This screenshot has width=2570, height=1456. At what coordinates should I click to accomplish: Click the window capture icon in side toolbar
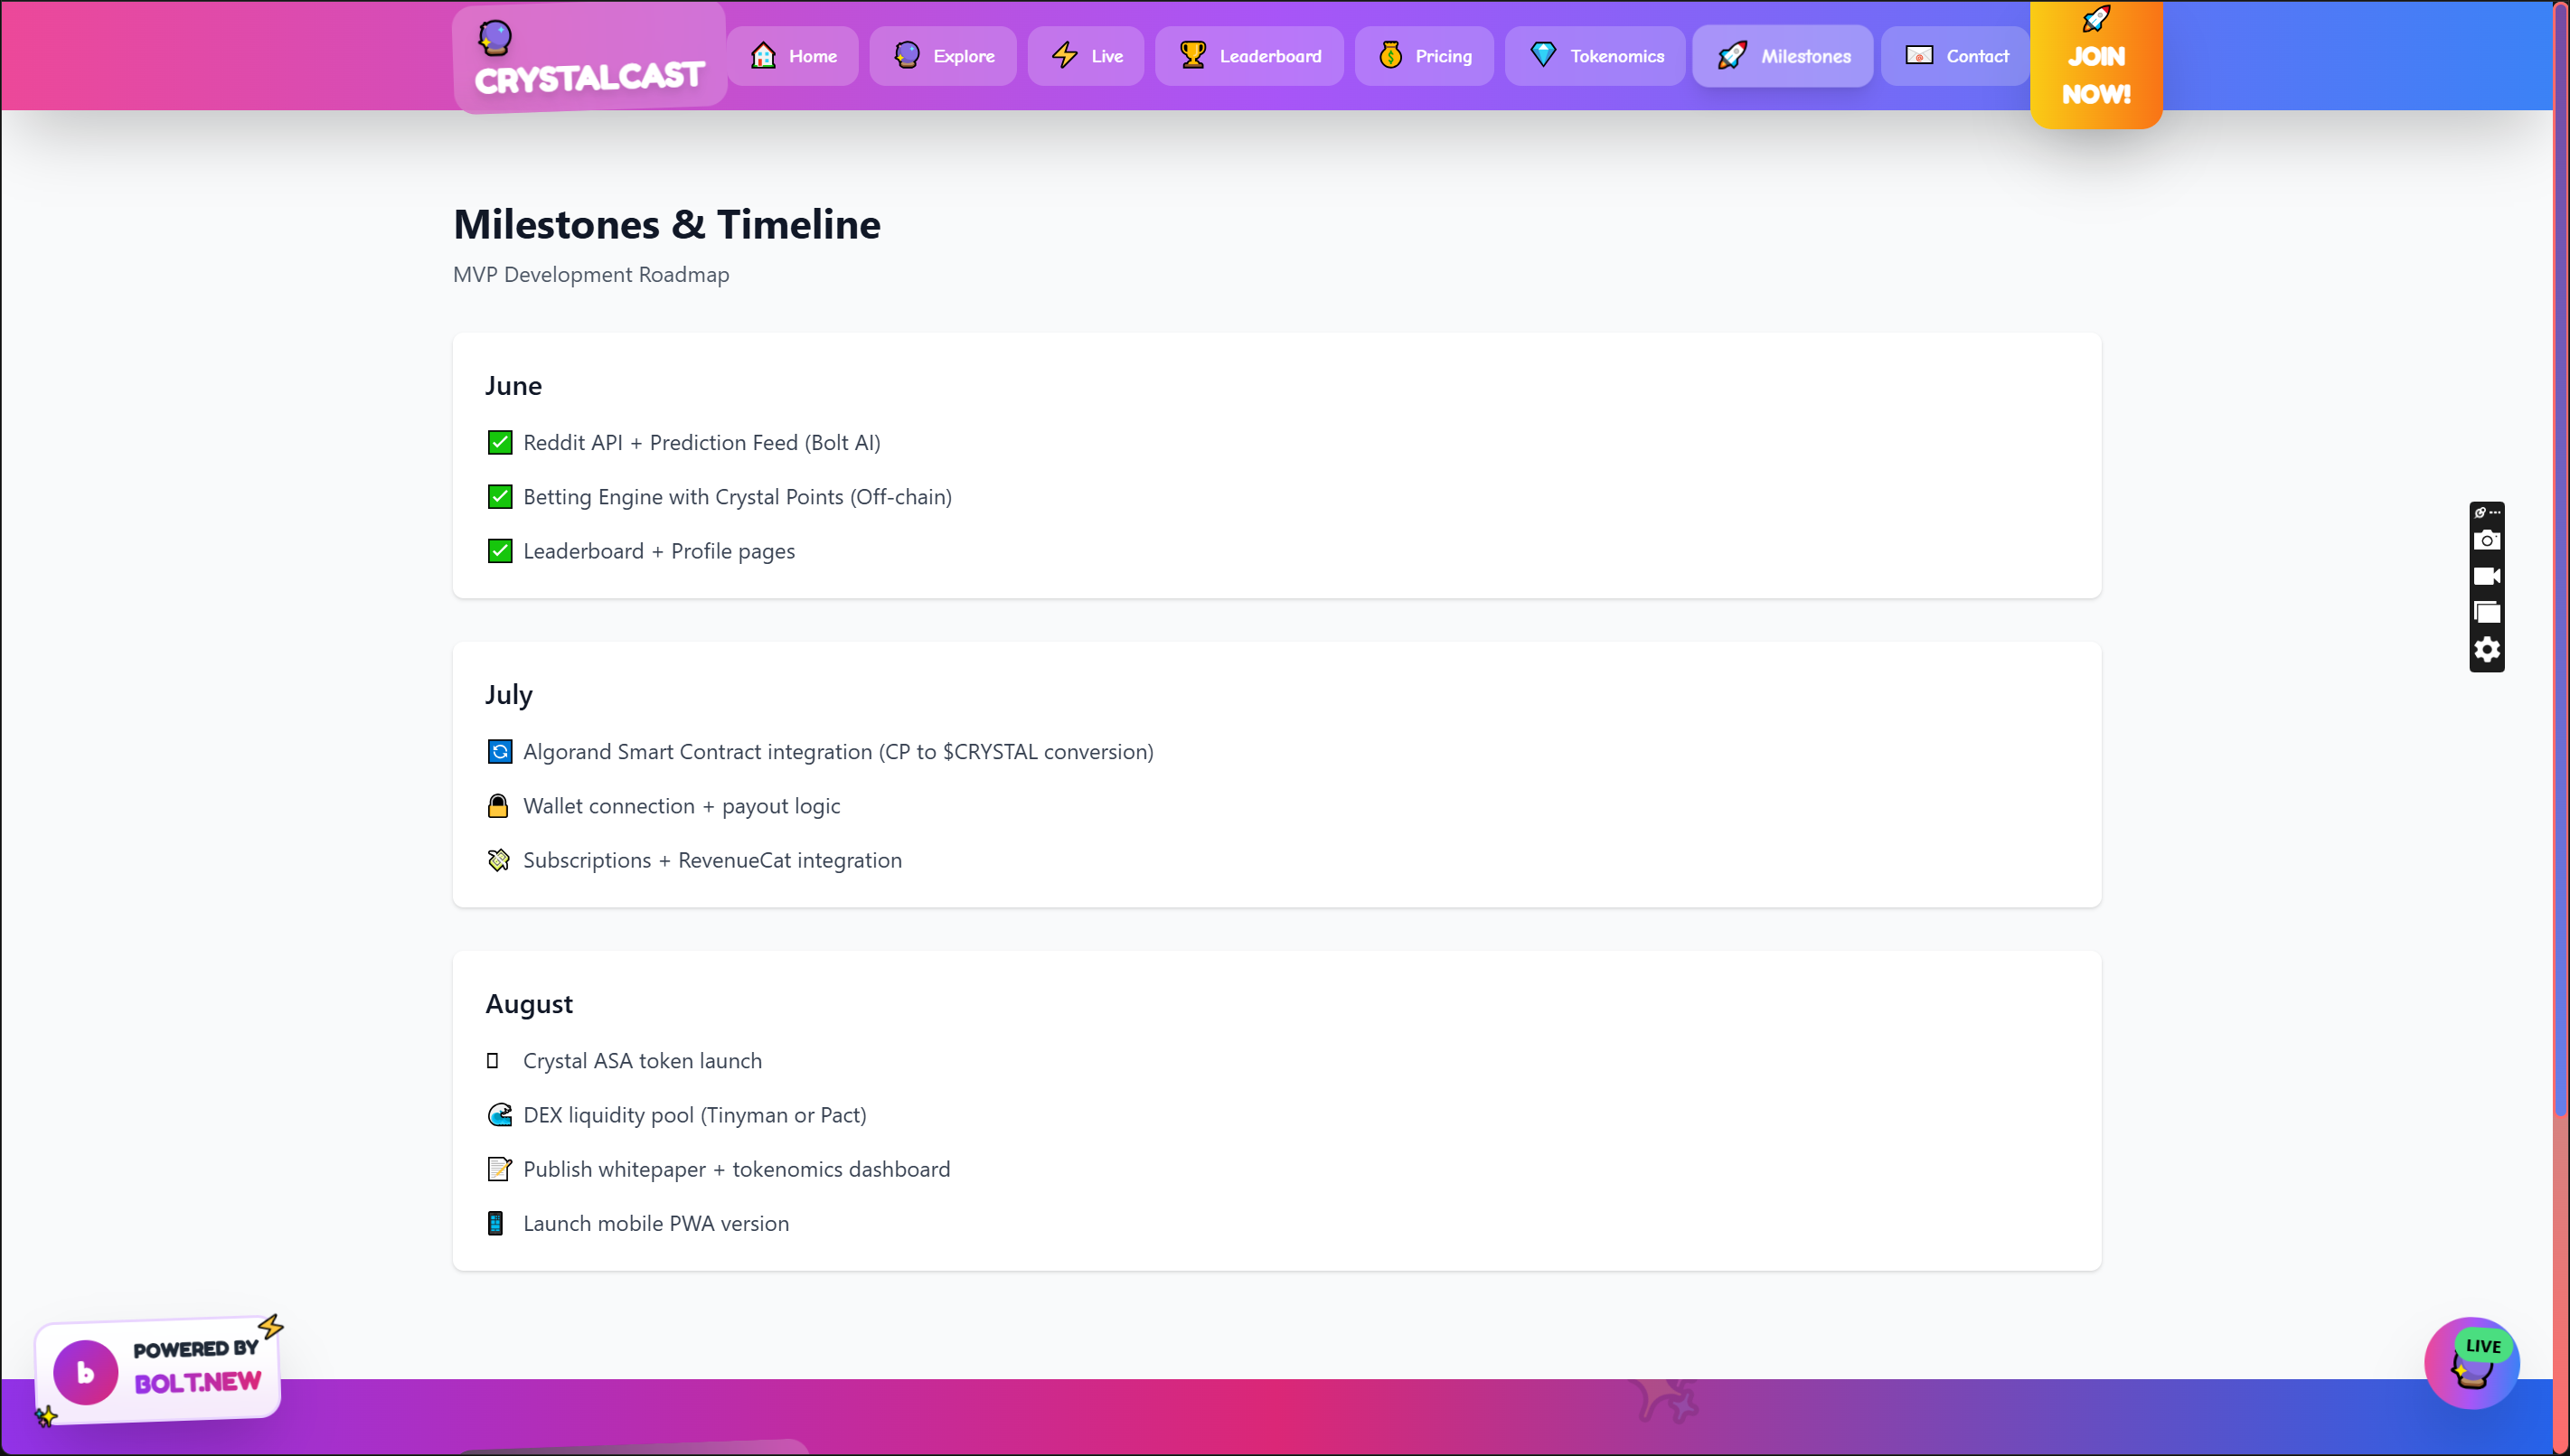click(2486, 613)
